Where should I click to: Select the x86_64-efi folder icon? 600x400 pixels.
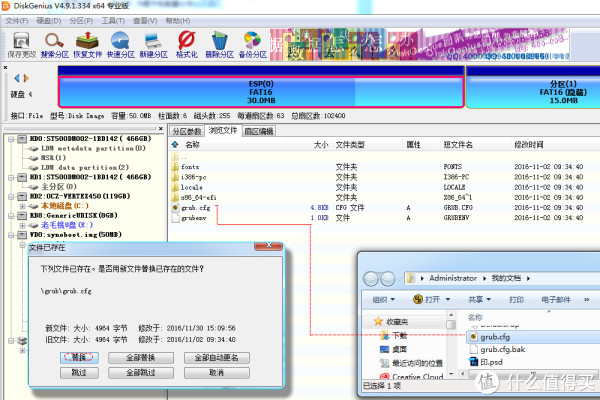pos(175,197)
